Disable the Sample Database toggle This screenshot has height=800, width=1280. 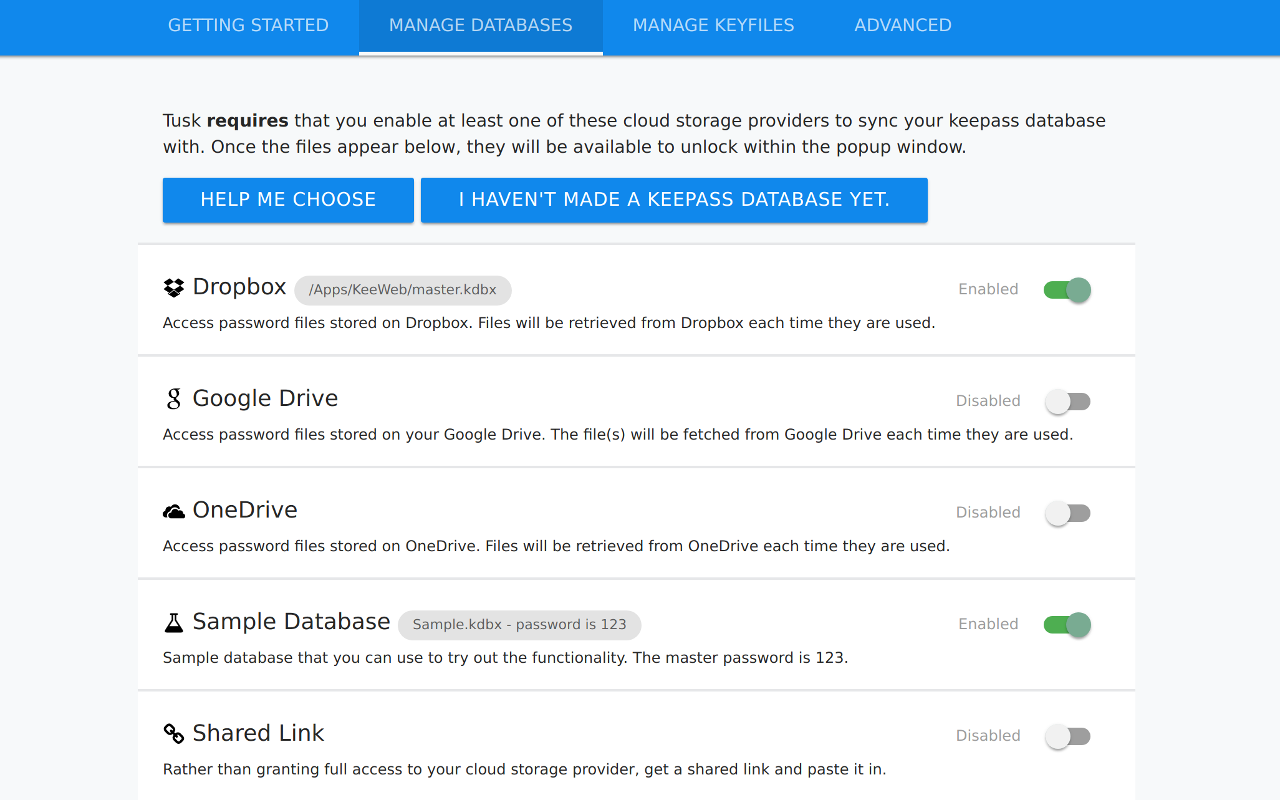1067,624
